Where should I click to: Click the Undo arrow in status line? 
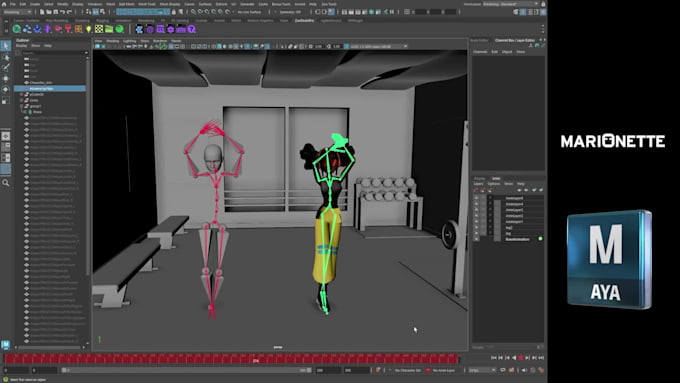[x=62, y=12]
